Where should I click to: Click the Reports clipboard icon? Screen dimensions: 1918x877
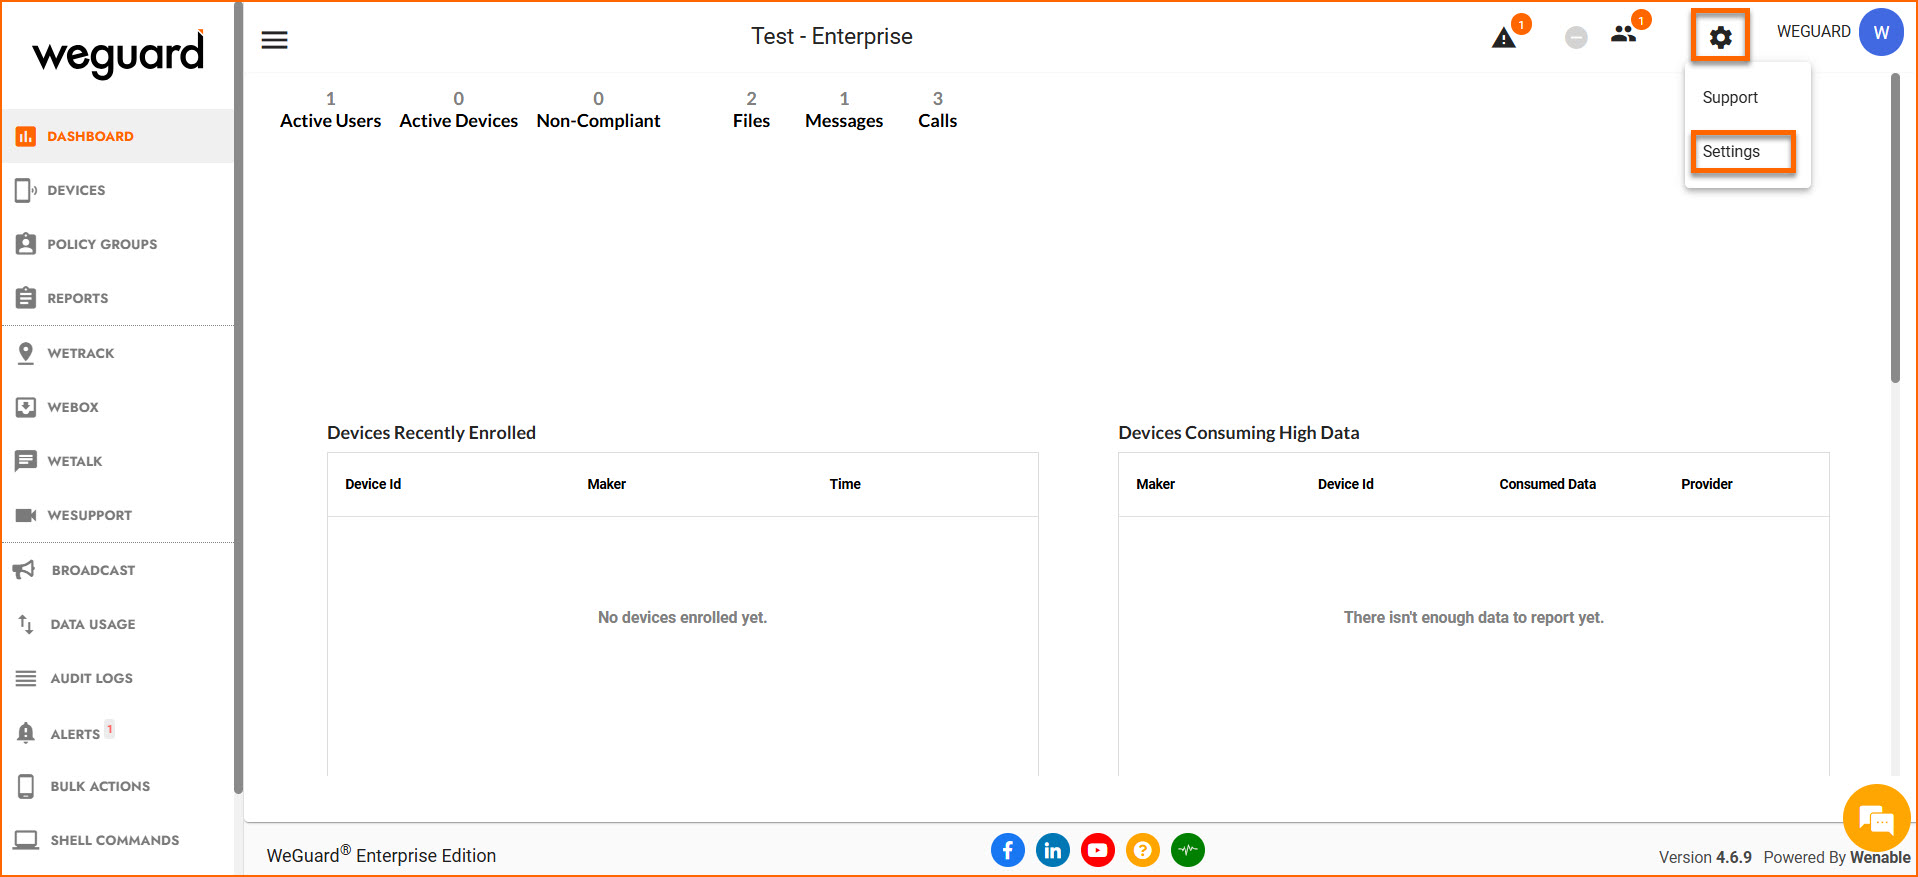(x=26, y=298)
